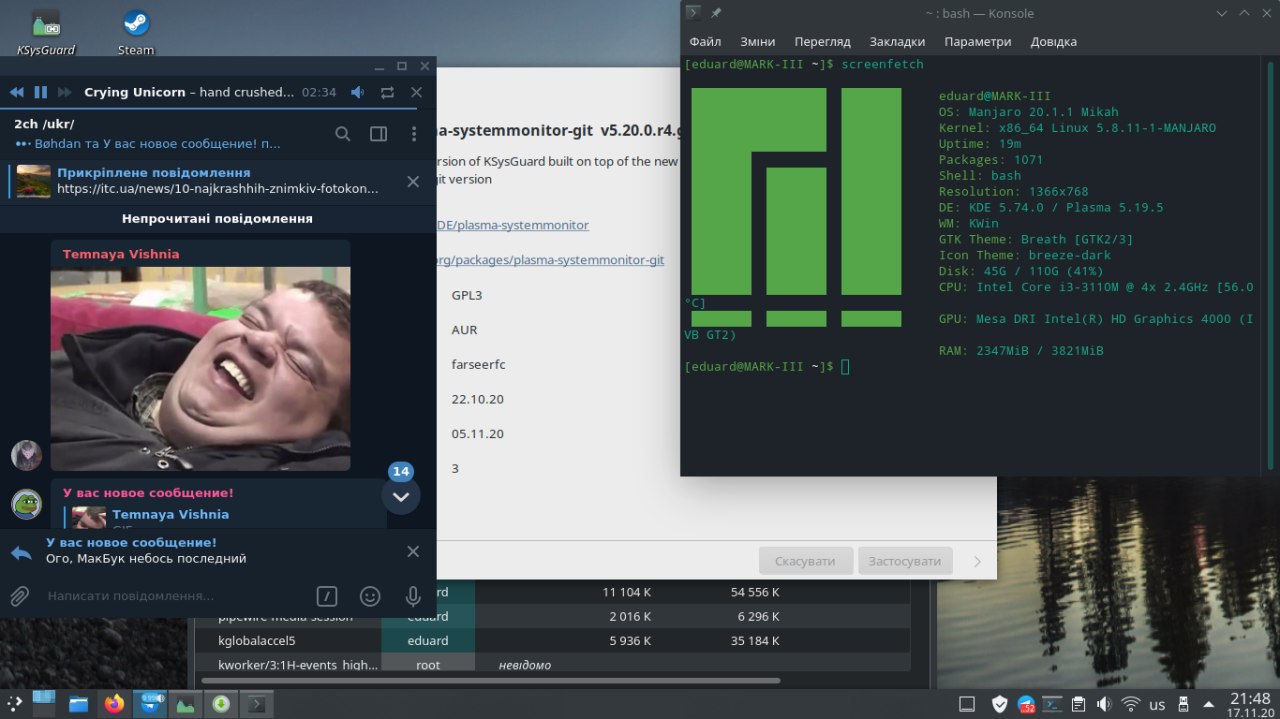Open Зміни menu in Konsole
The width and height of the screenshot is (1280, 719).
click(758, 42)
